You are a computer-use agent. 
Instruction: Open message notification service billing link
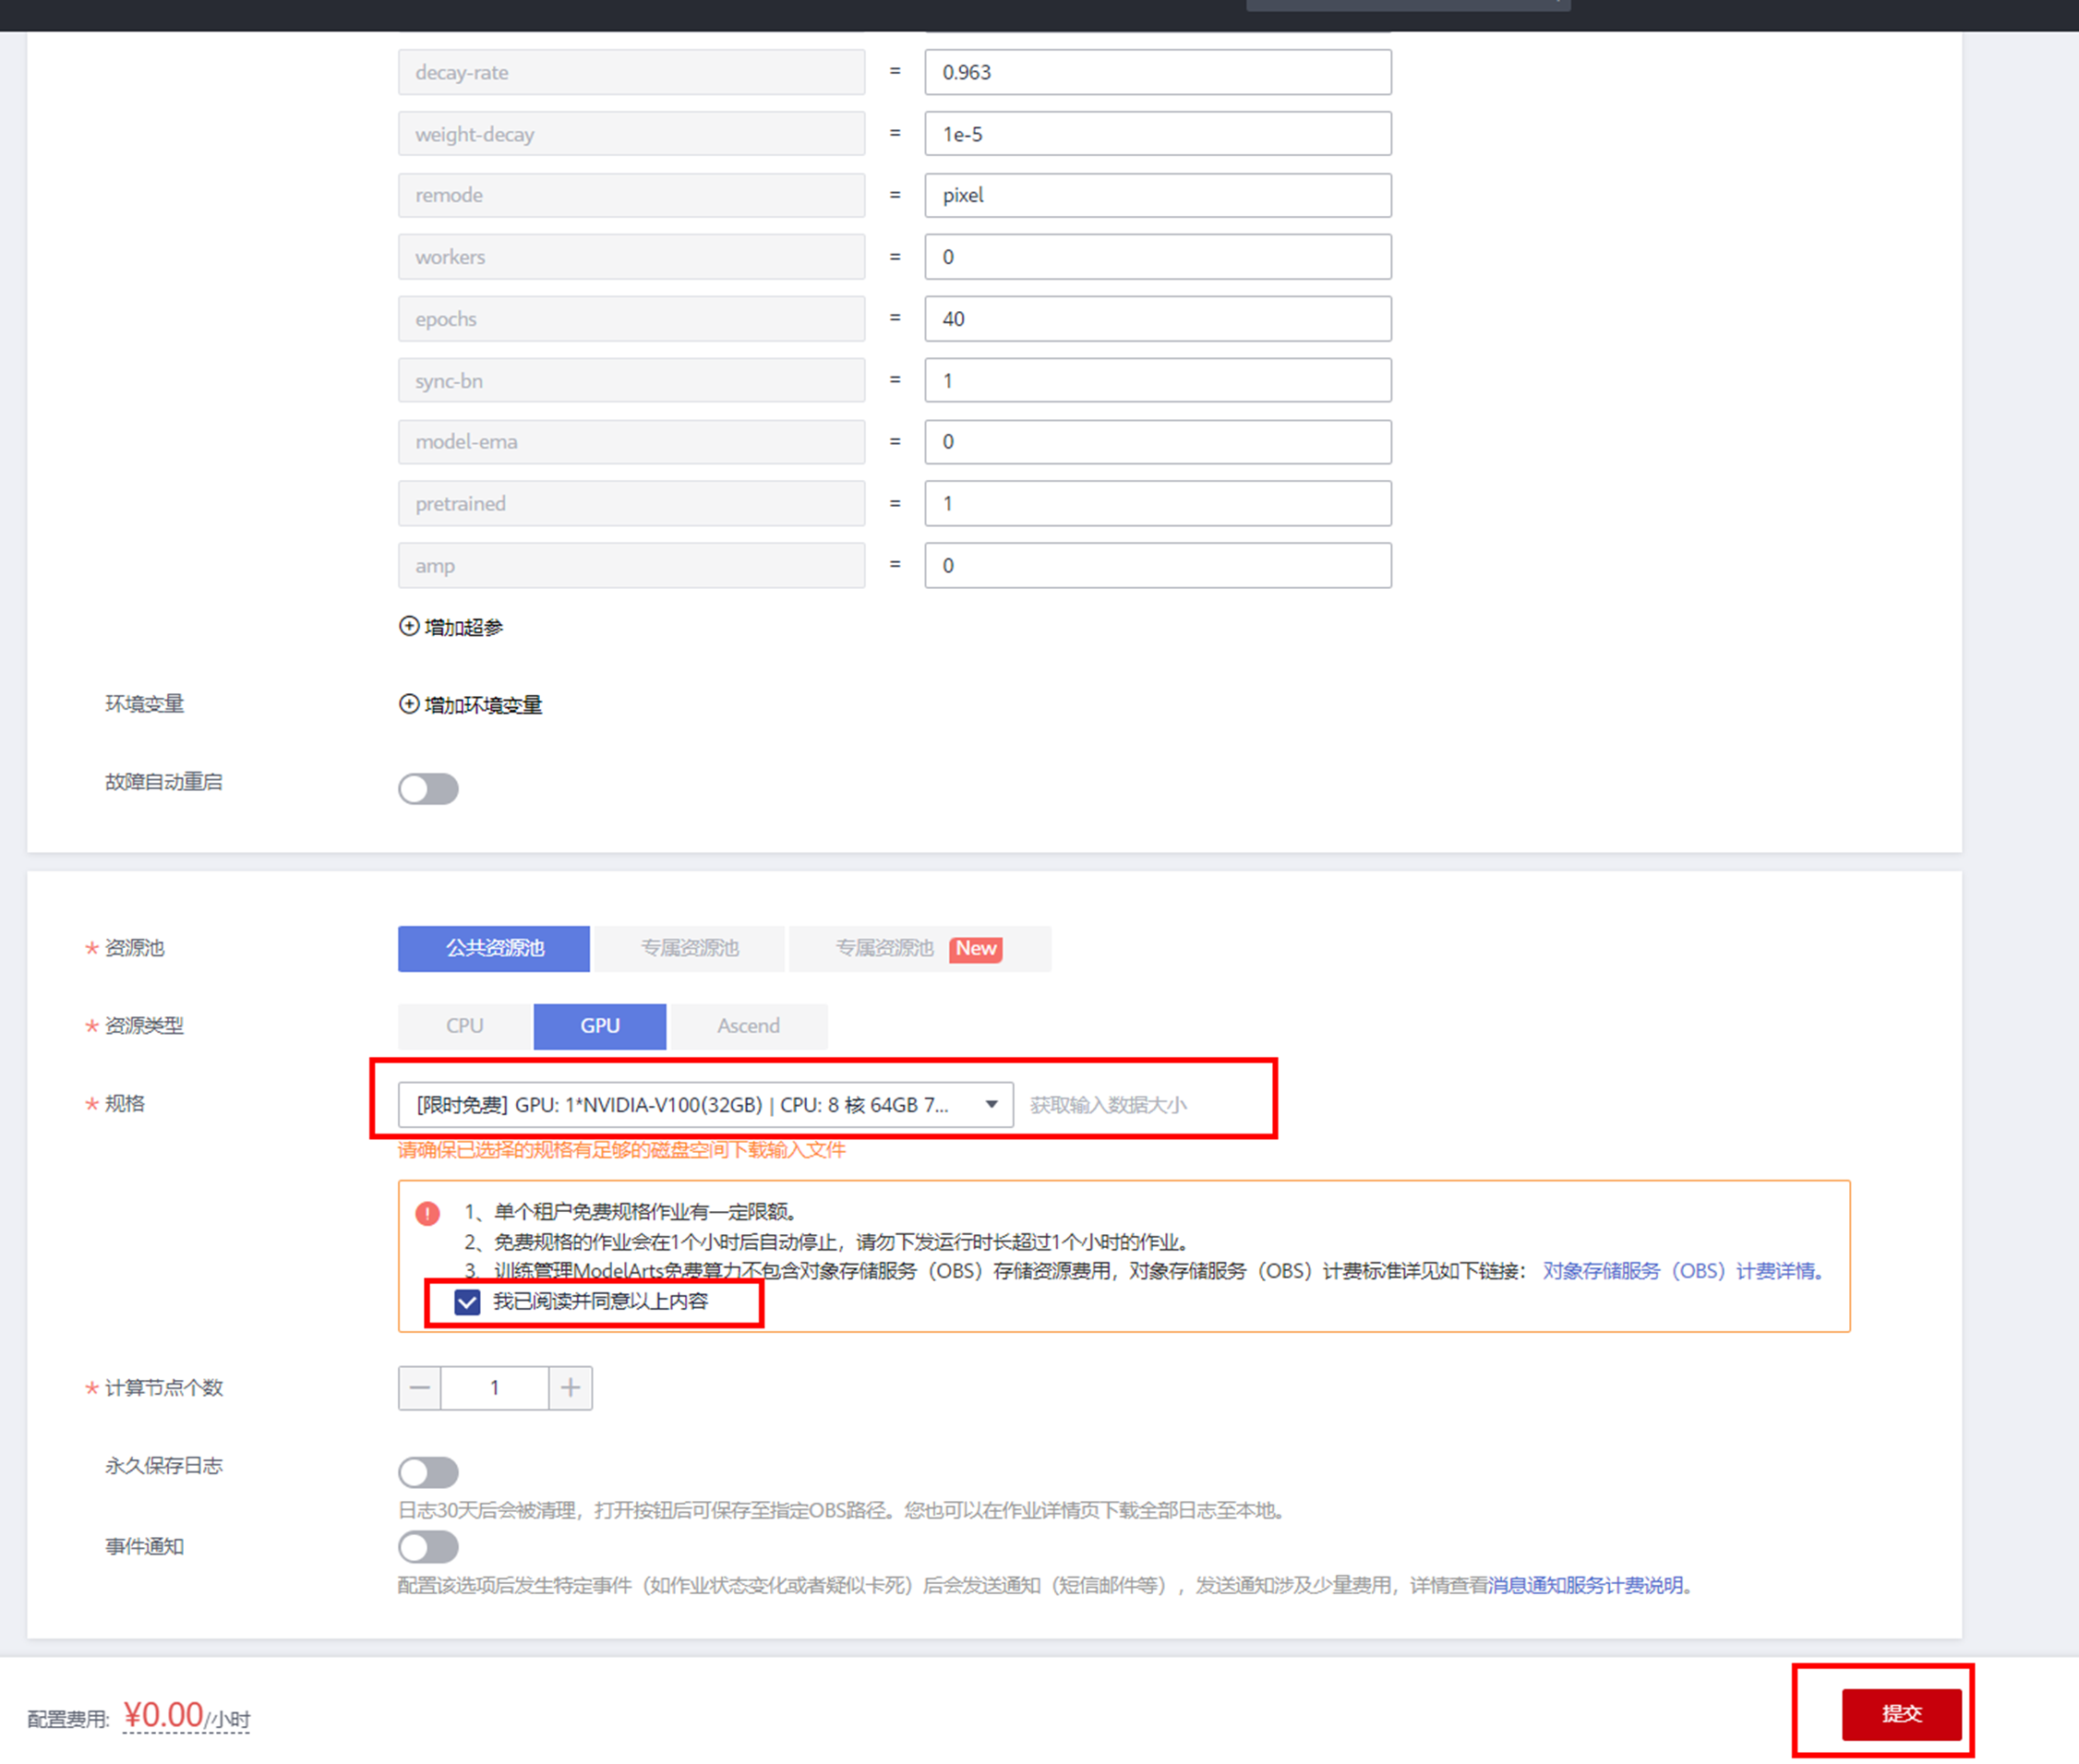click(1586, 1585)
